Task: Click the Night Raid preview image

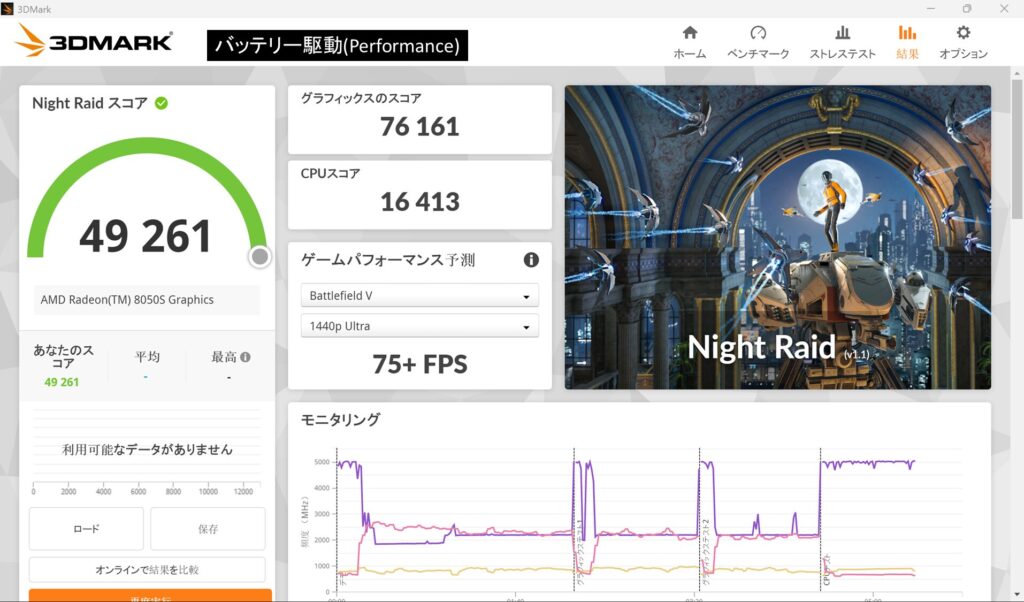Action: click(x=778, y=237)
